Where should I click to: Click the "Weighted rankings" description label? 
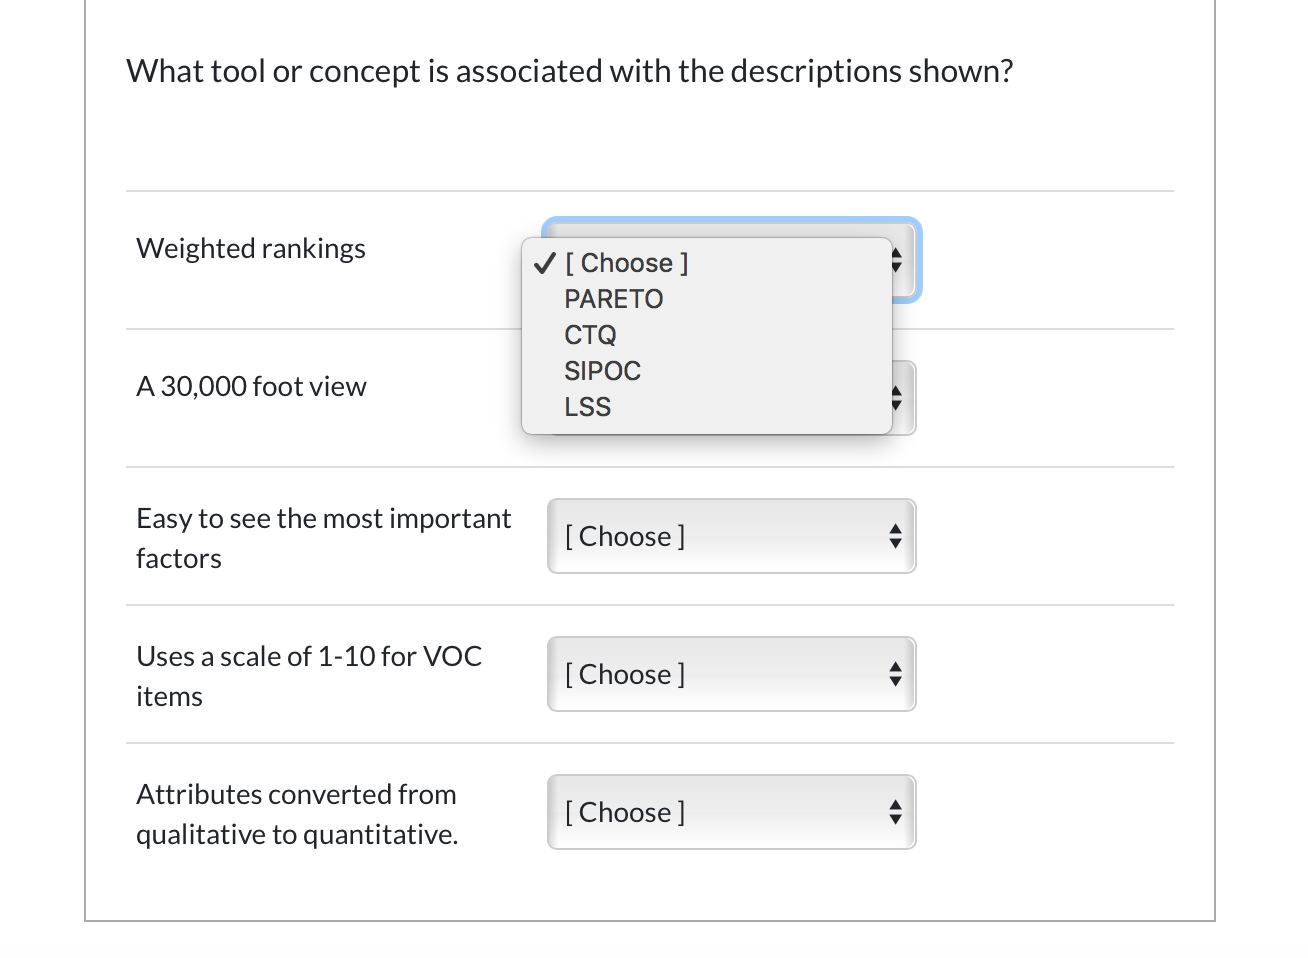click(251, 248)
